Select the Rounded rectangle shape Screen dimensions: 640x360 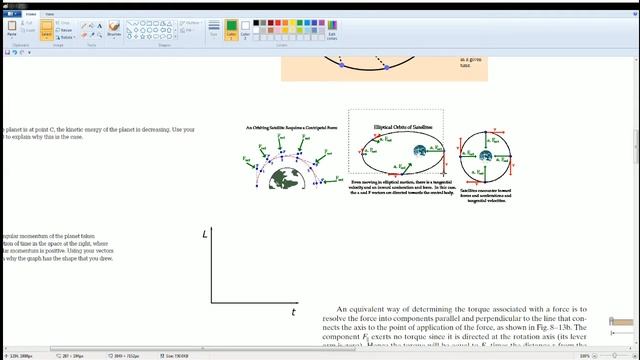[156, 23]
